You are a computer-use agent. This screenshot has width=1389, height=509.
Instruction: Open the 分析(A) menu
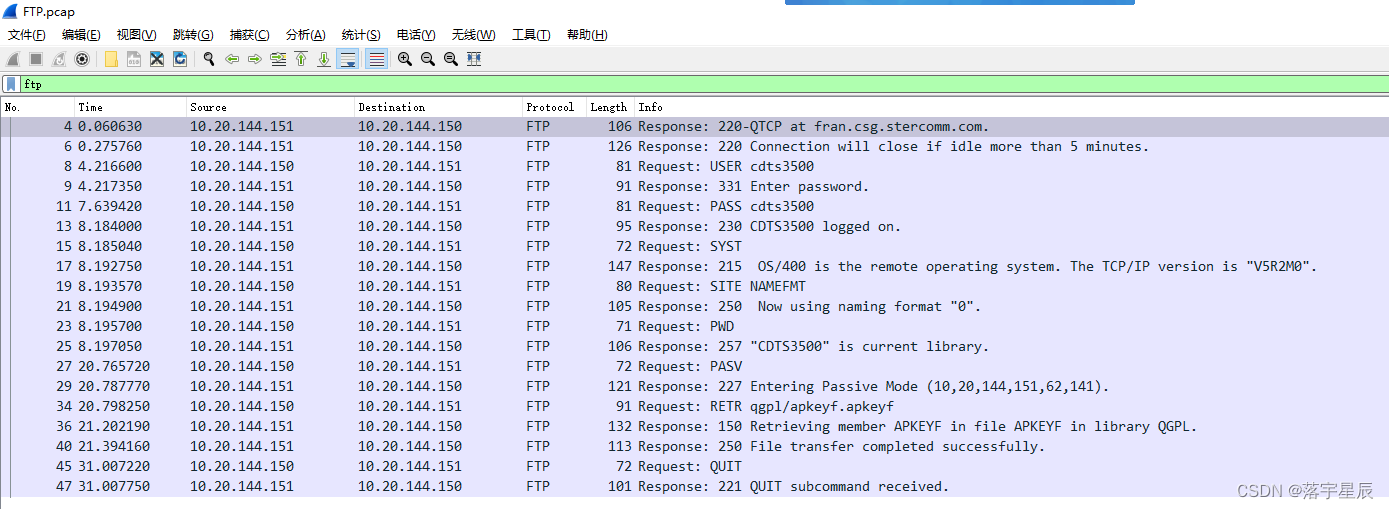pos(305,35)
